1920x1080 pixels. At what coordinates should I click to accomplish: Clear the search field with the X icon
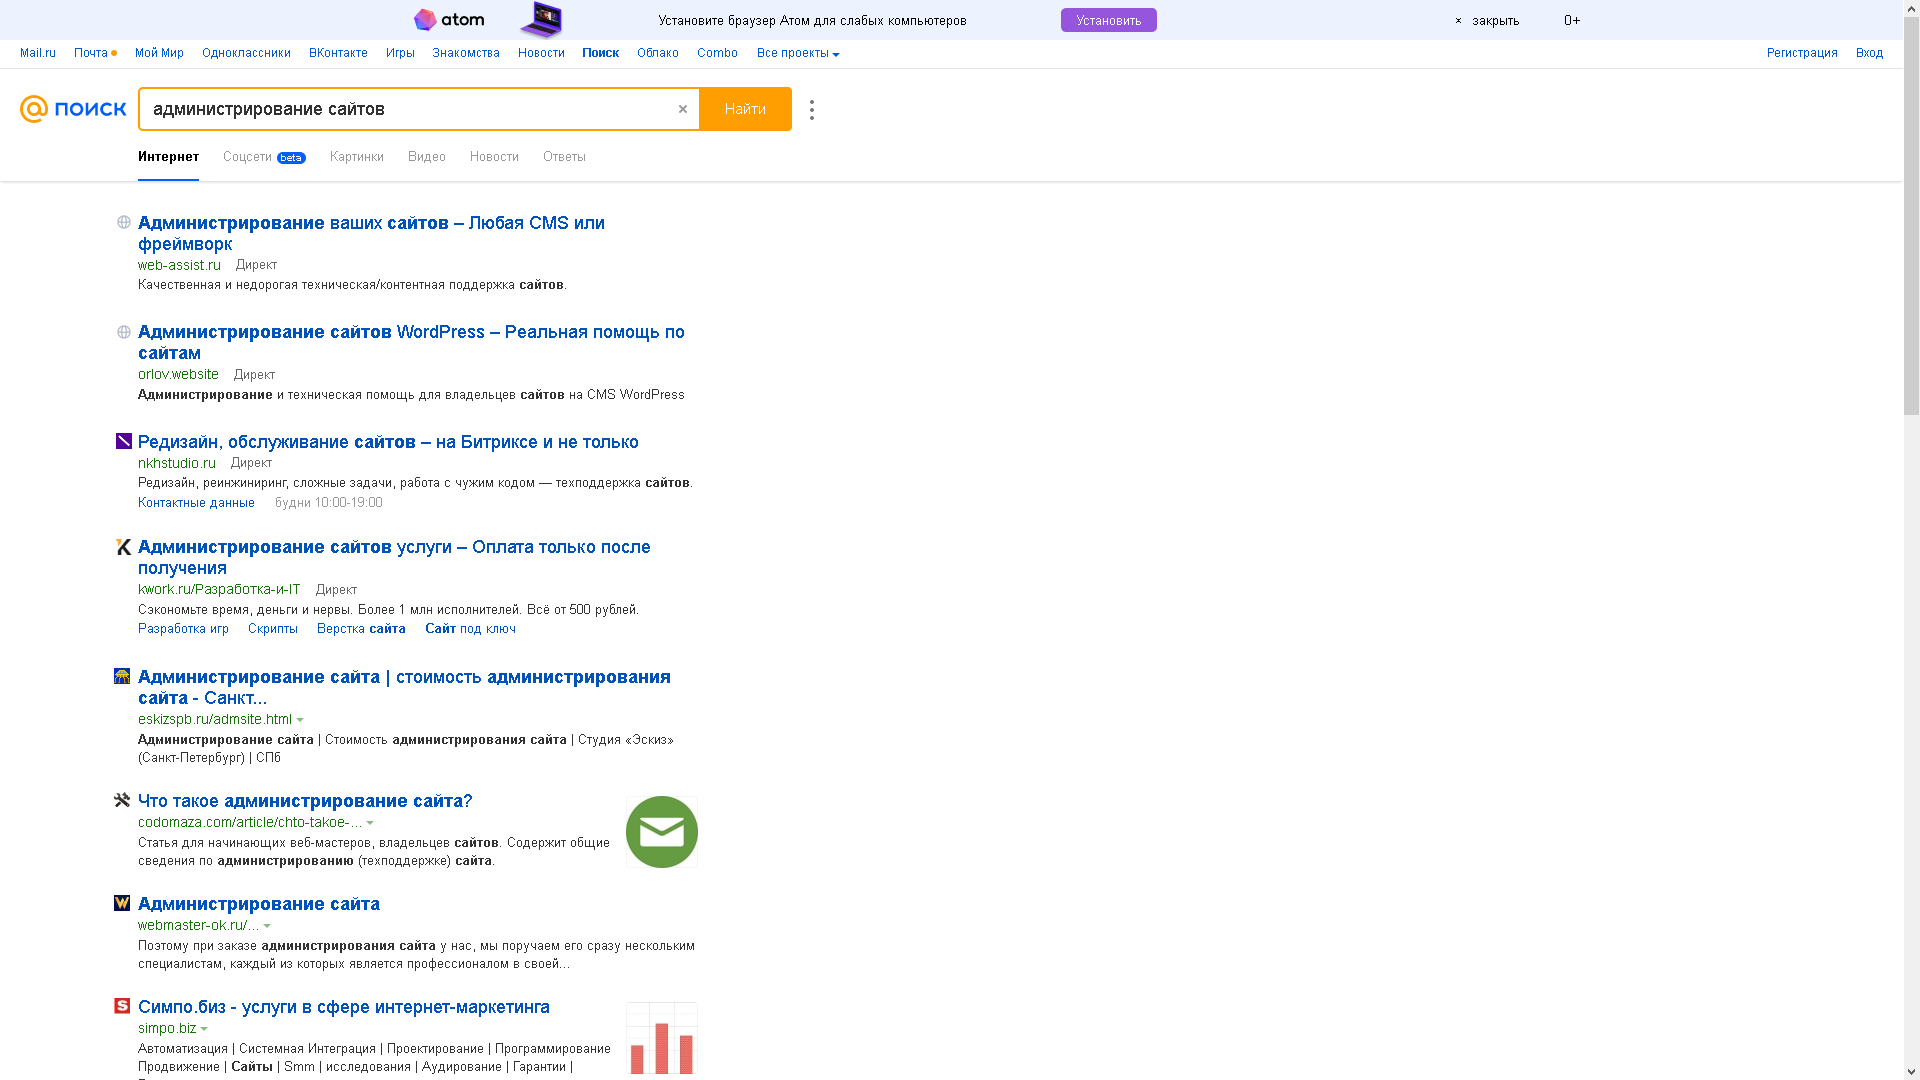(683, 109)
